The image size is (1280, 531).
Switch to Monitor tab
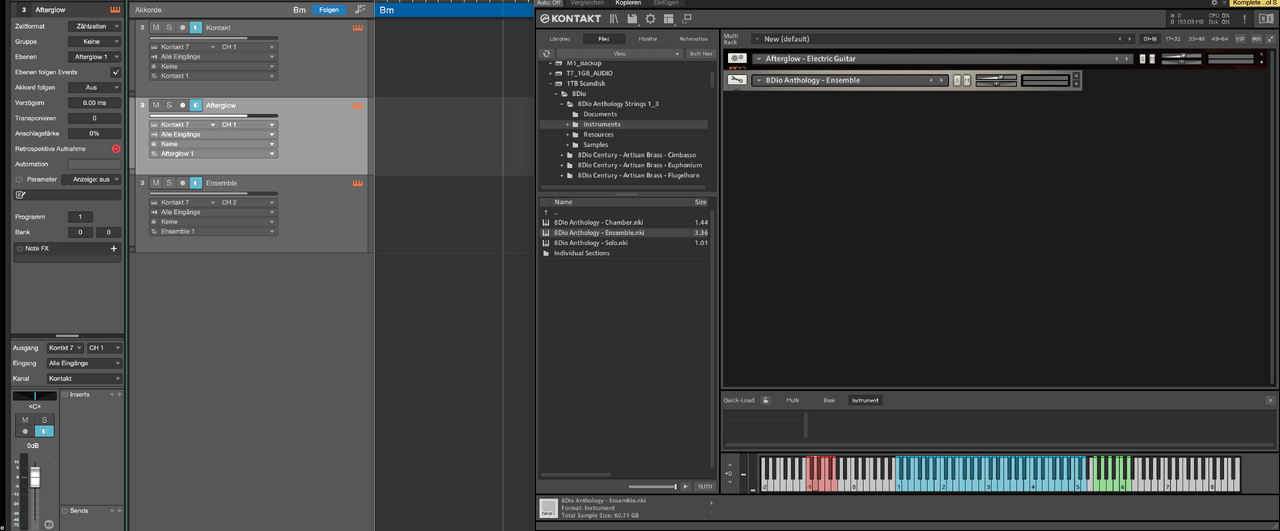tap(648, 39)
